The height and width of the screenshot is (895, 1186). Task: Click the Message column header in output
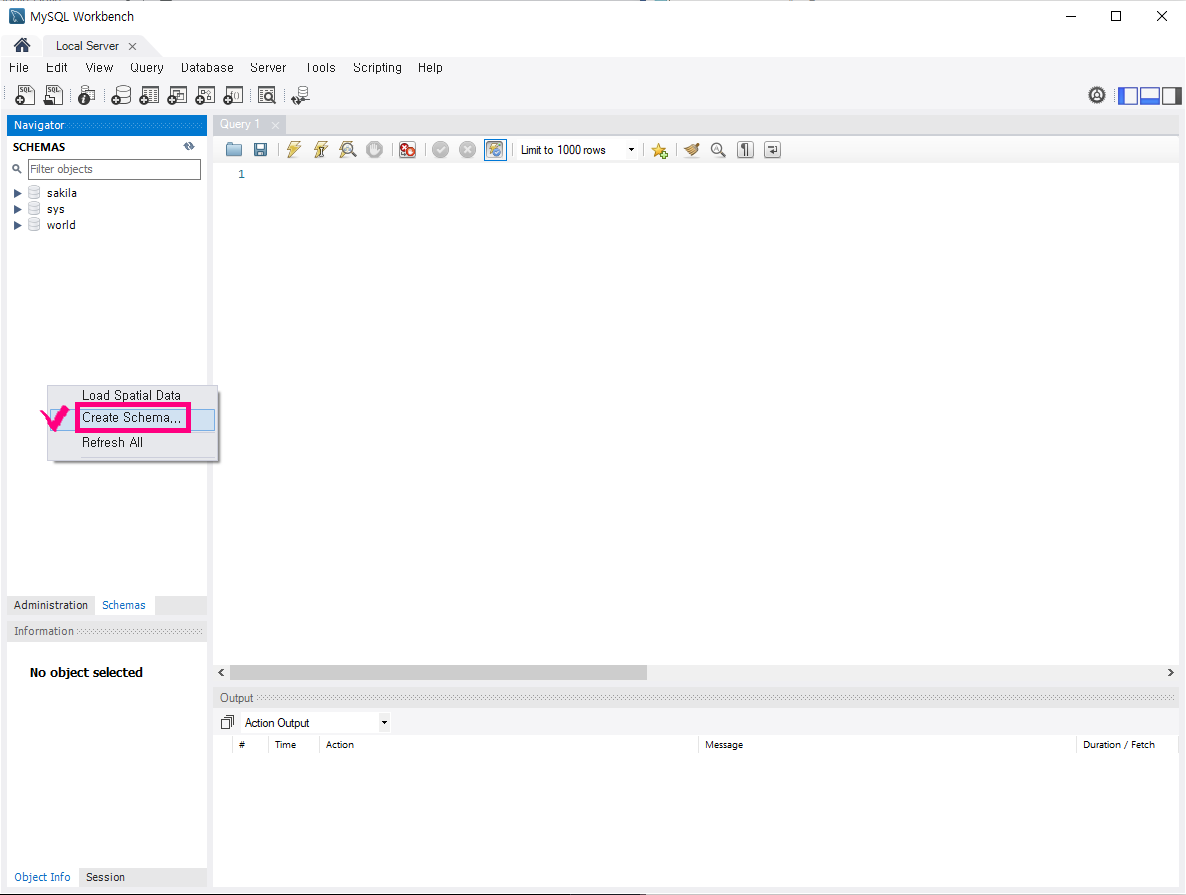724,744
